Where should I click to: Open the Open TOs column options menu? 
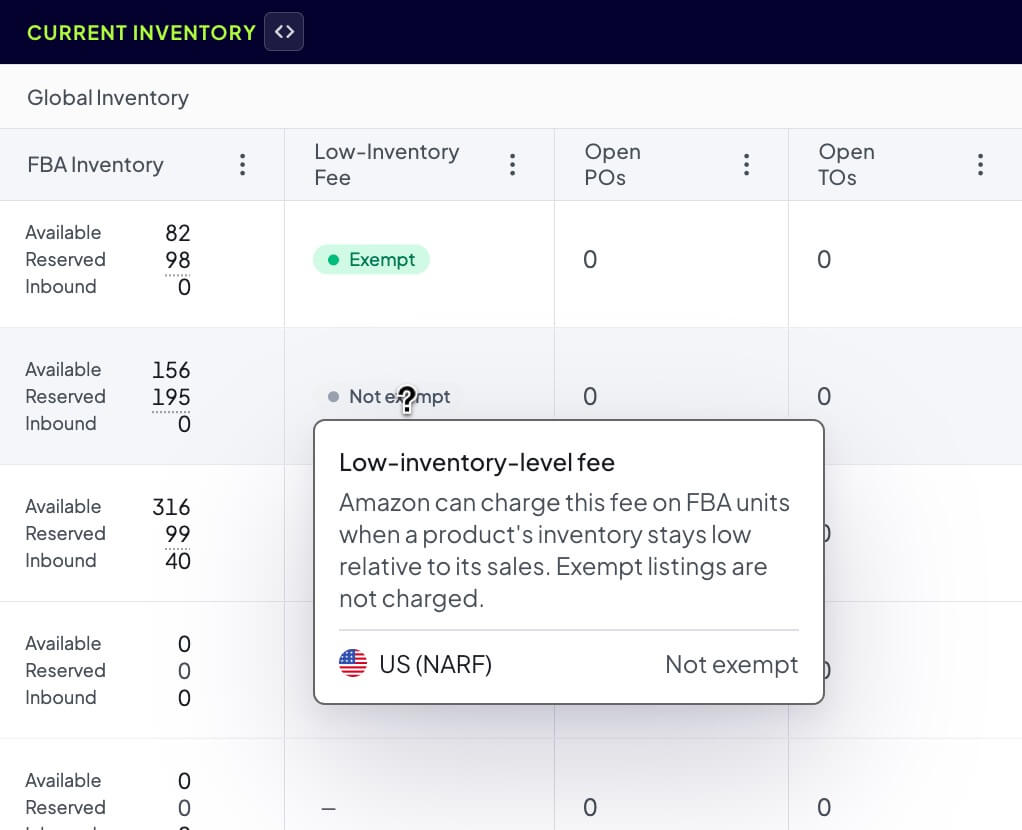981,164
